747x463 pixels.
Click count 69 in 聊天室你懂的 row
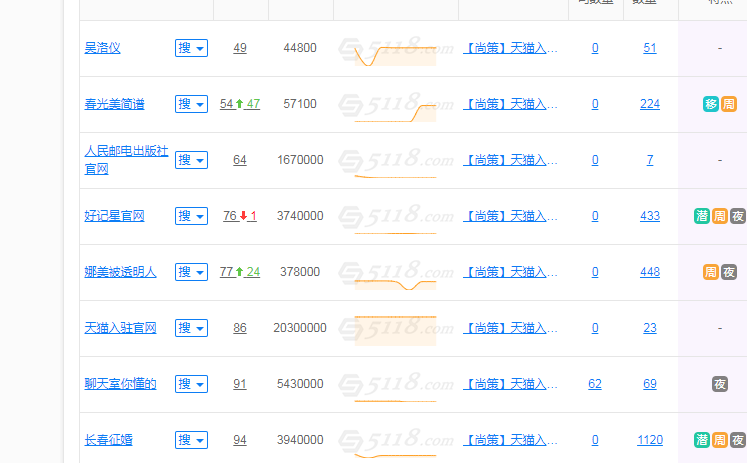650,384
